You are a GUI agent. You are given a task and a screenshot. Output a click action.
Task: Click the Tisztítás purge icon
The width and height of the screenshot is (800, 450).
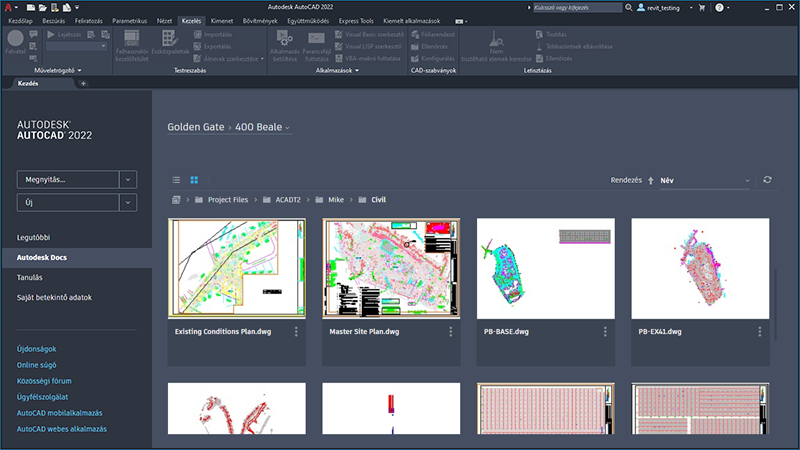click(x=539, y=35)
